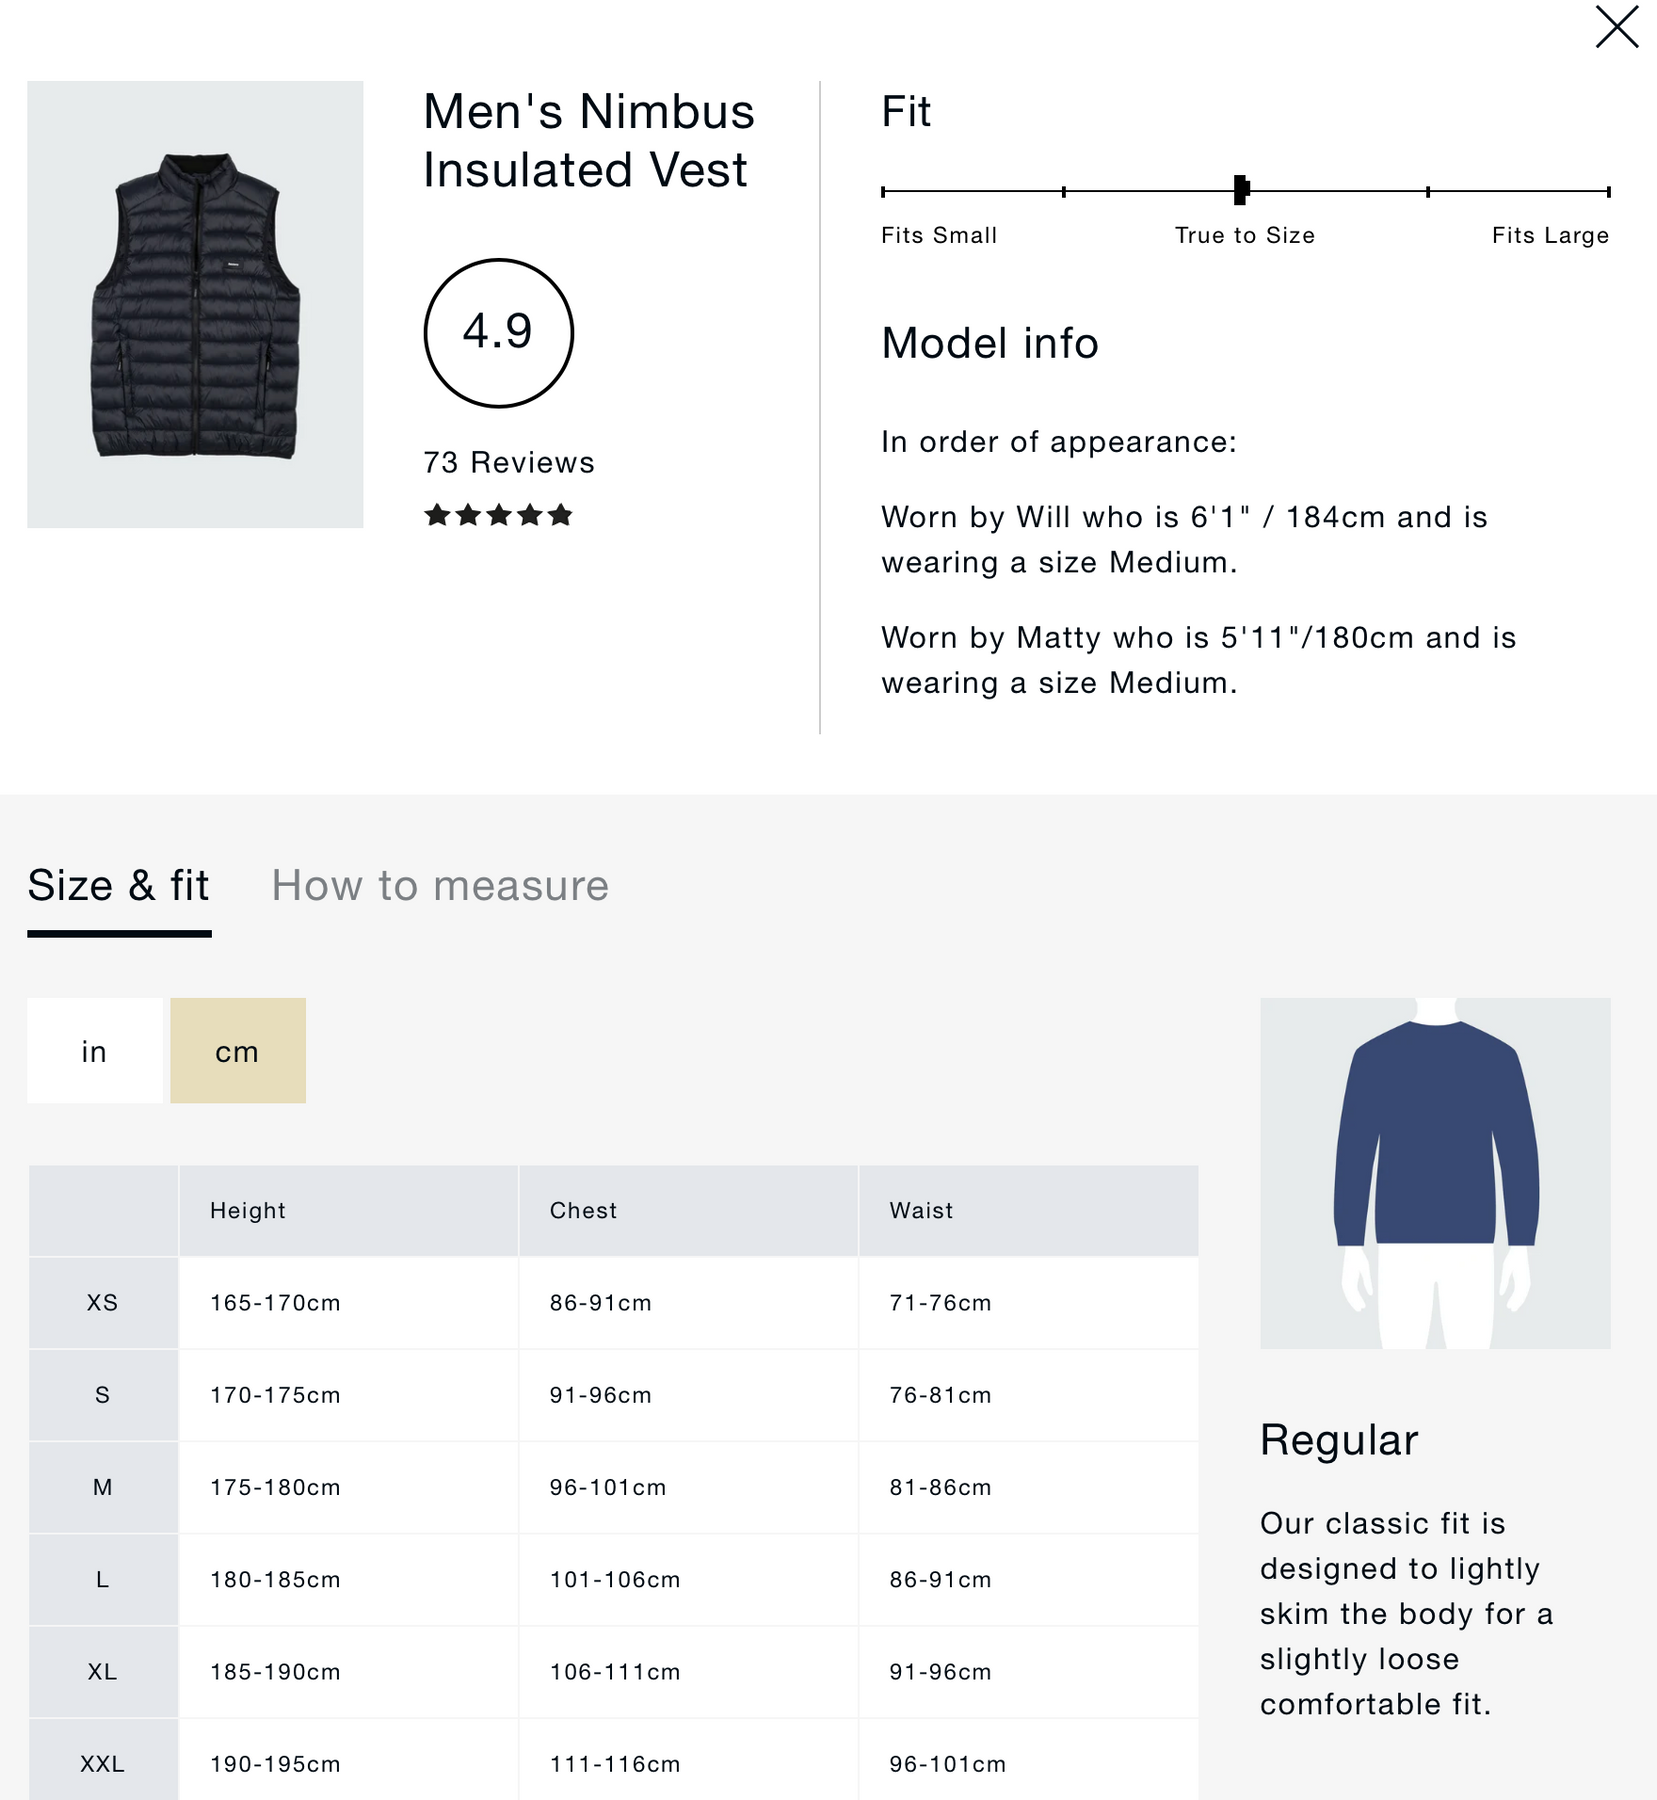Screen dimensions: 1657x1800
Task: Click the five-star rating icons
Action: click(498, 515)
